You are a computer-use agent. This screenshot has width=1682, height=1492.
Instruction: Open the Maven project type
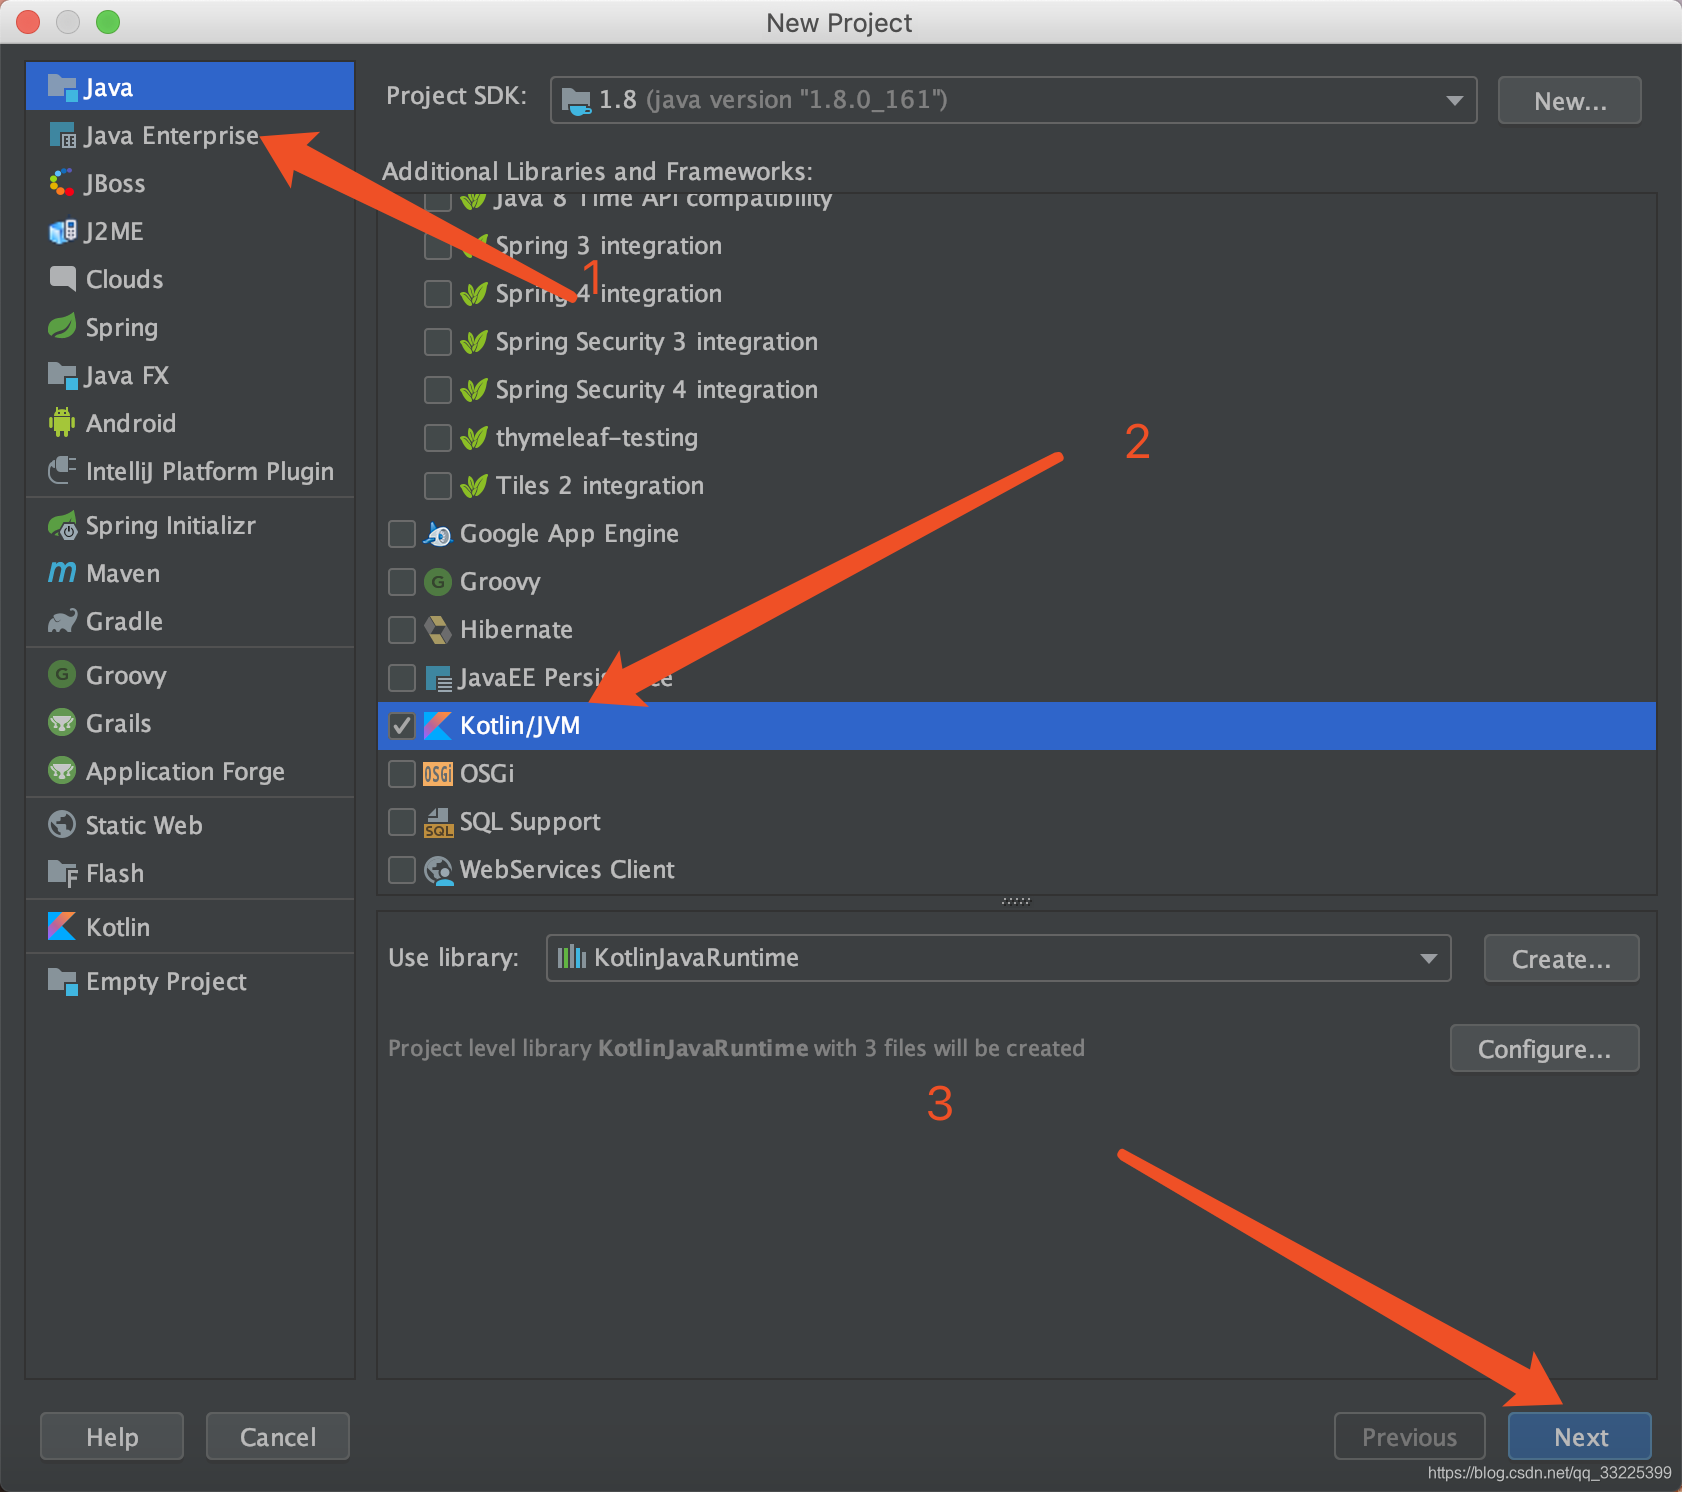pyautogui.click(x=121, y=573)
